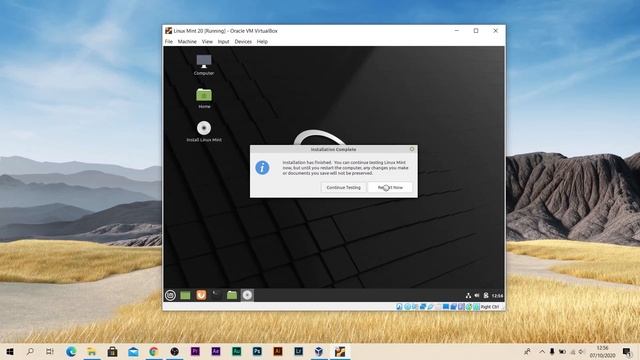The image size is (640, 360).
Task: Click VirtualBox network status indicator
Action: [423, 307]
